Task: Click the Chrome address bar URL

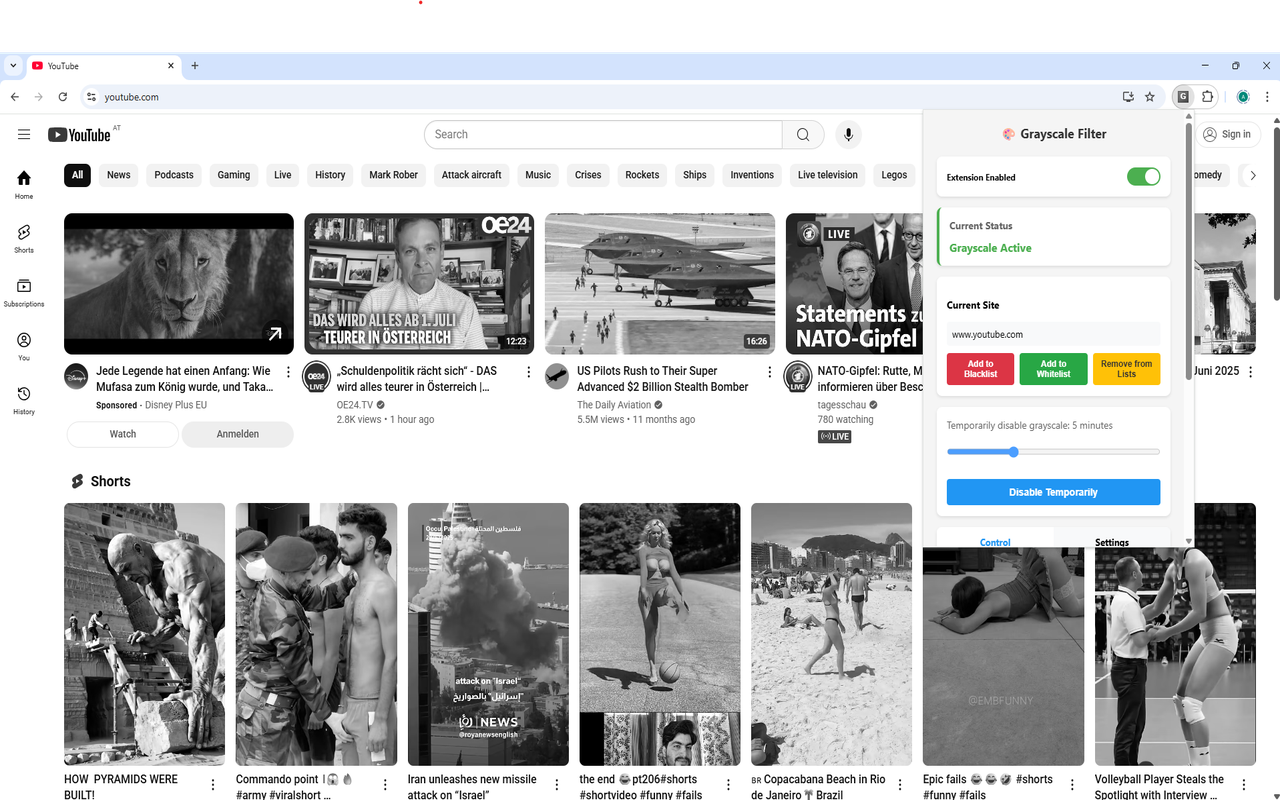Action: pyautogui.click(x=131, y=97)
